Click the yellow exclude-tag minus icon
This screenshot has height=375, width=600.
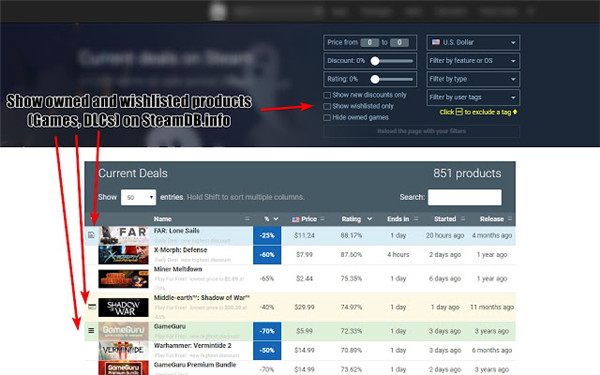click(459, 112)
